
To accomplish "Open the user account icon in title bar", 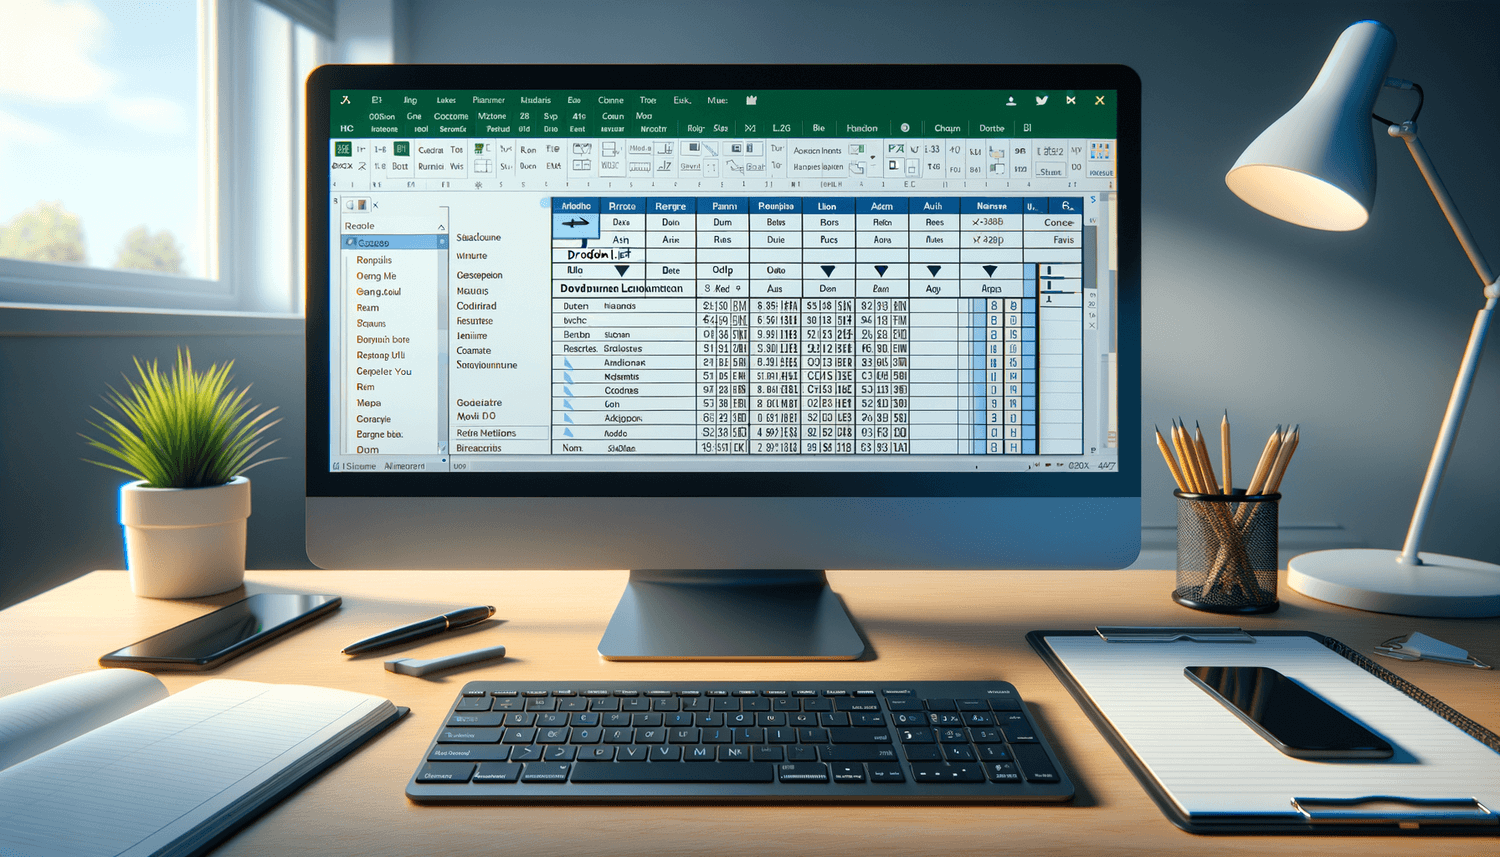I will [1011, 101].
